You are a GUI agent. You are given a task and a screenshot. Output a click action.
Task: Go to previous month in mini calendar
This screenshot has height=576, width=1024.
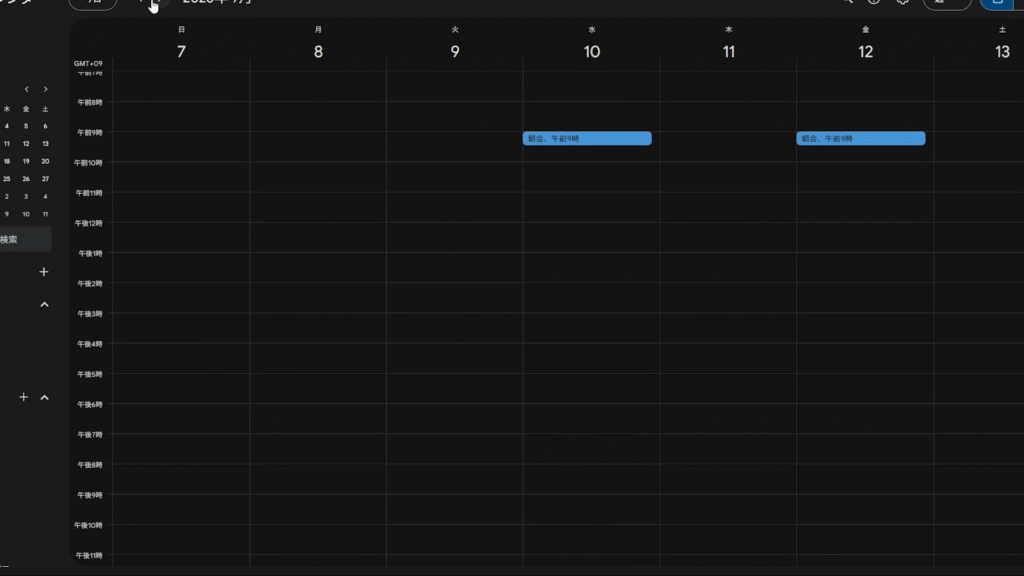27,89
